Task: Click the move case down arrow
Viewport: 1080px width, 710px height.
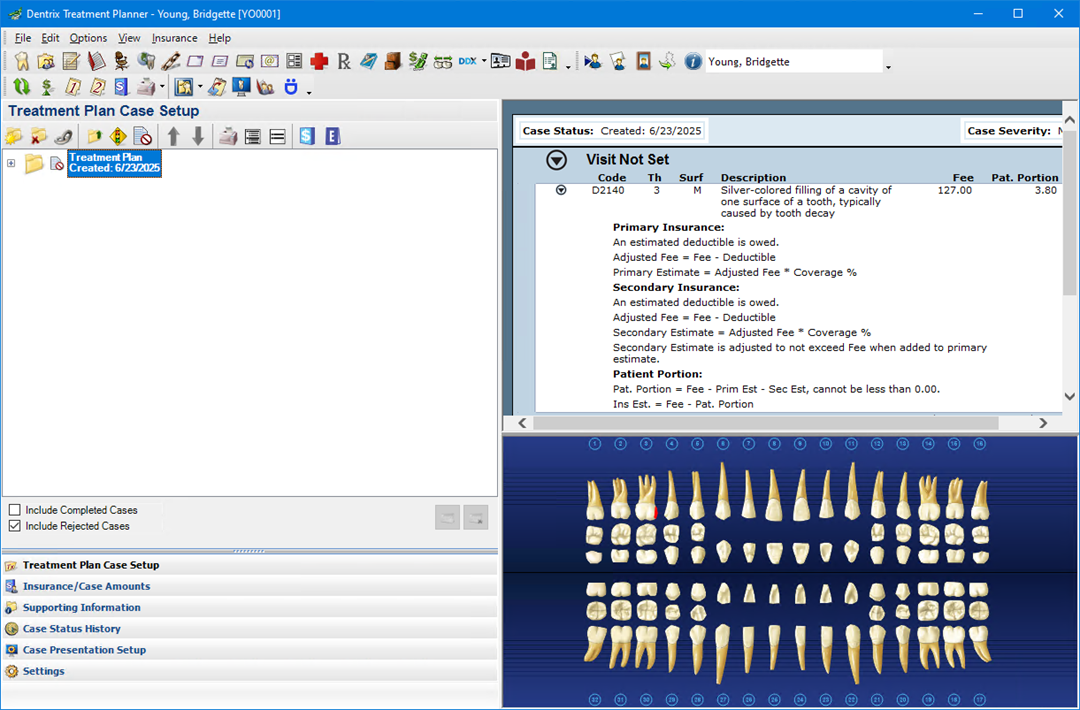Action: [198, 137]
